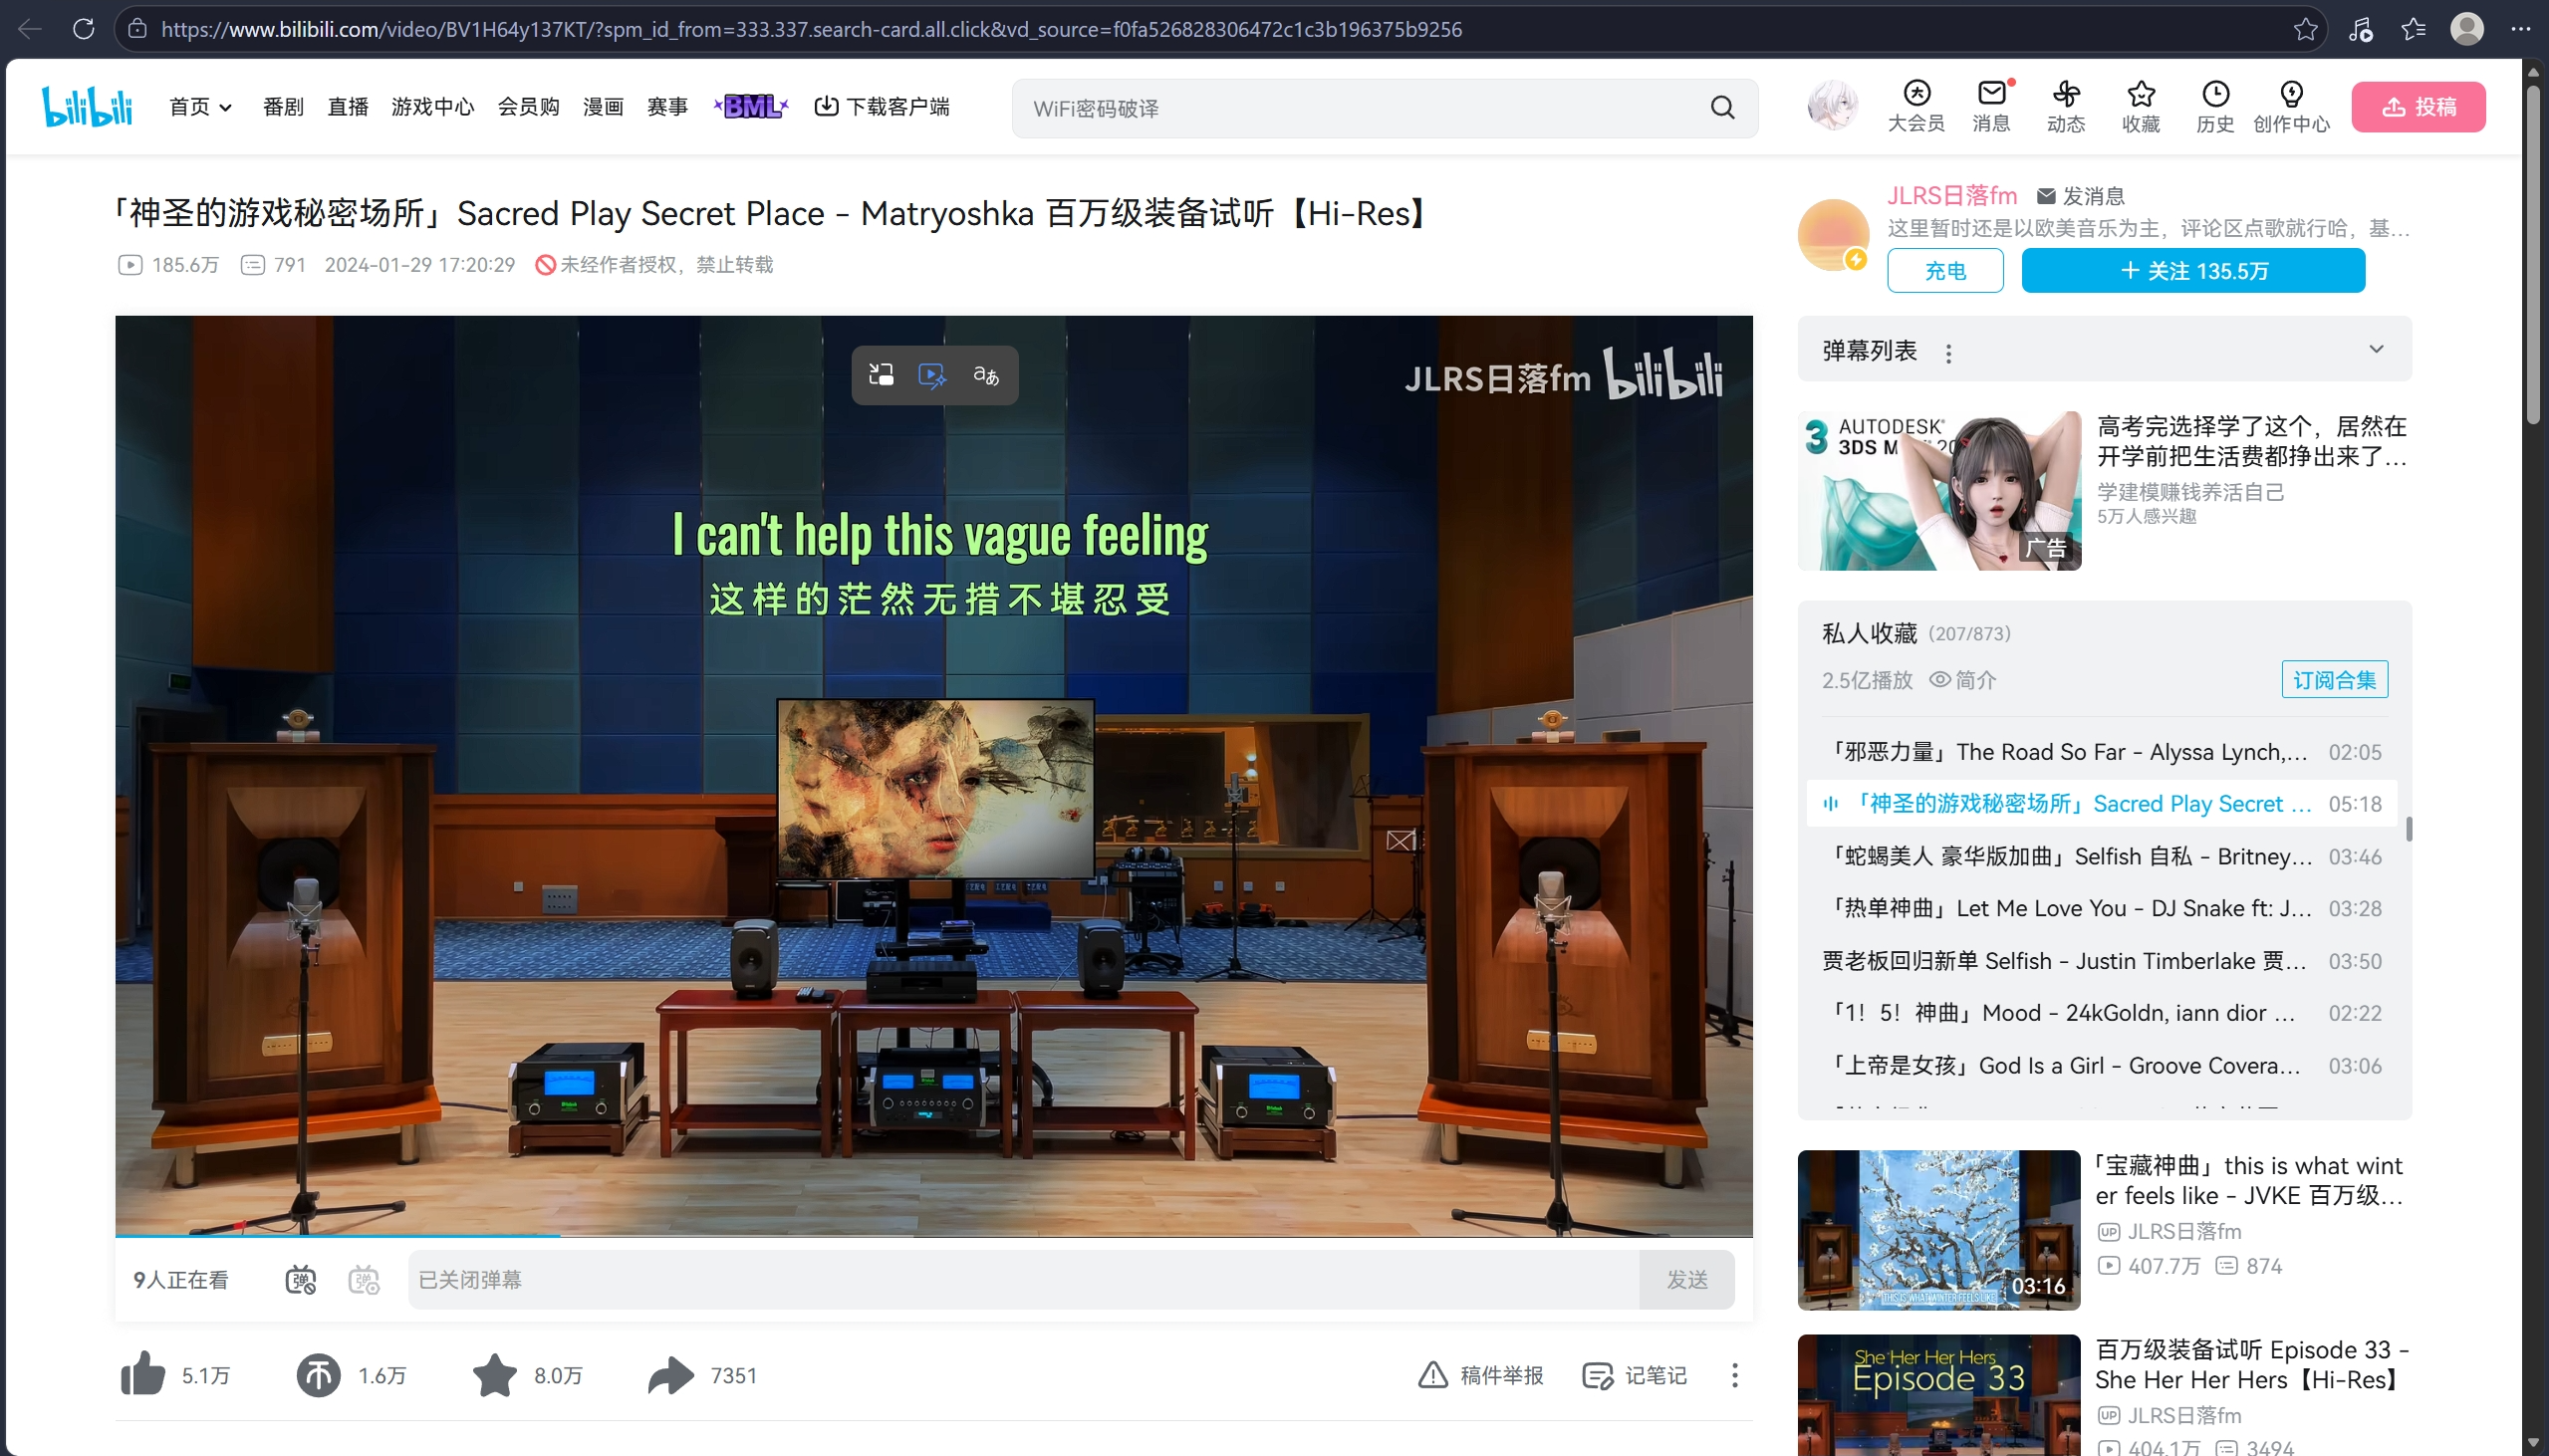
Task: Click 发消息 to message uploader
Action: click(x=2081, y=196)
